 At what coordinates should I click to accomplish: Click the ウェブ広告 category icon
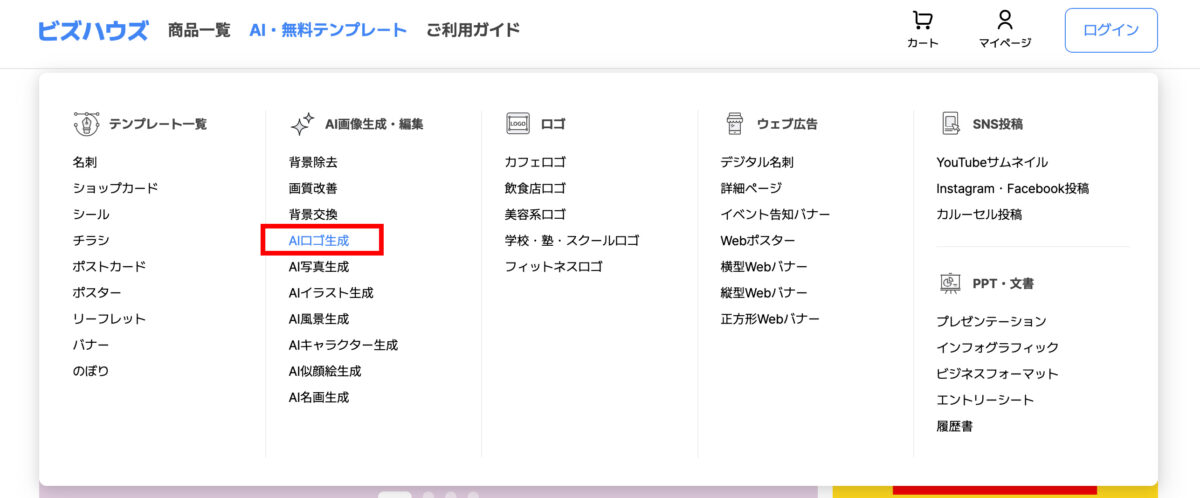pyautogui.click(x=734, y=124)
